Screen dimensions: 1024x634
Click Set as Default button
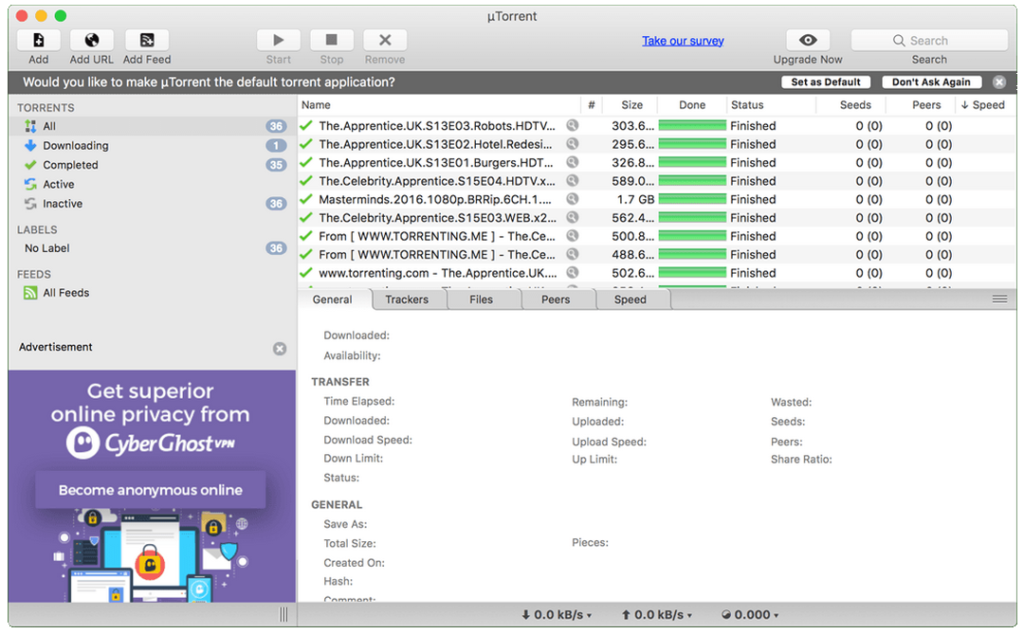pos(825,82)
